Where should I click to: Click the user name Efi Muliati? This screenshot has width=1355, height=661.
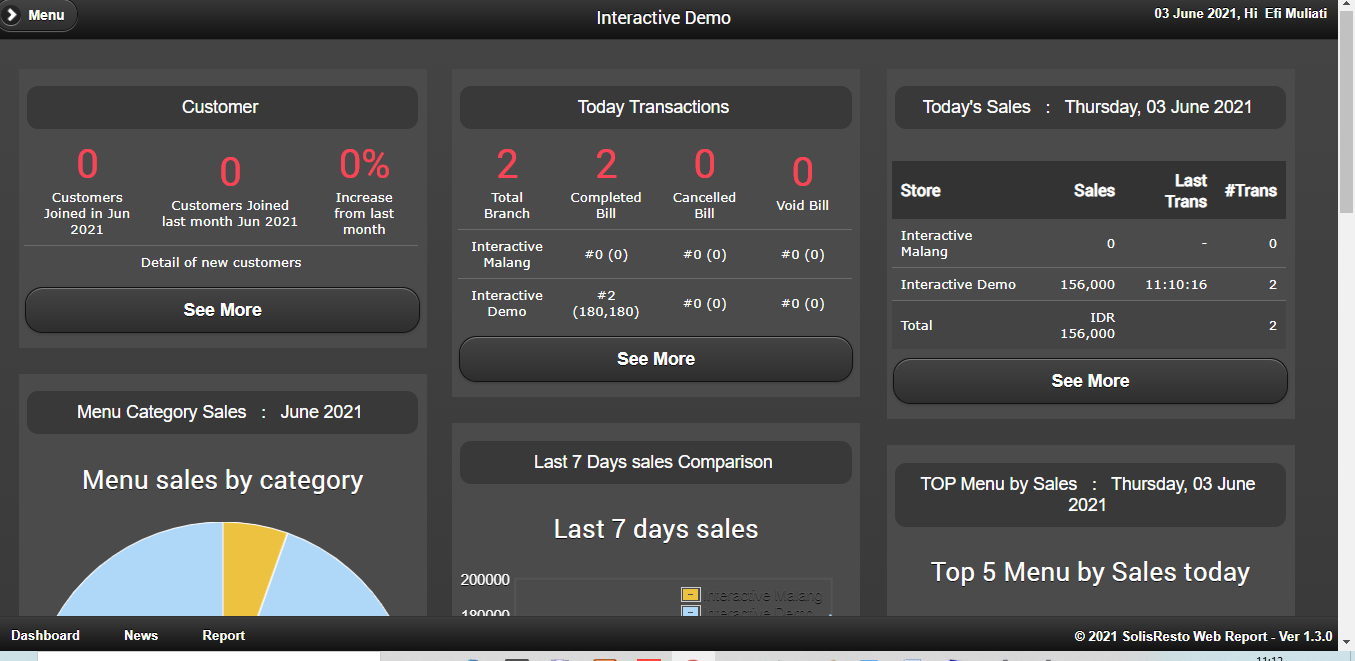click(1296, 14)
